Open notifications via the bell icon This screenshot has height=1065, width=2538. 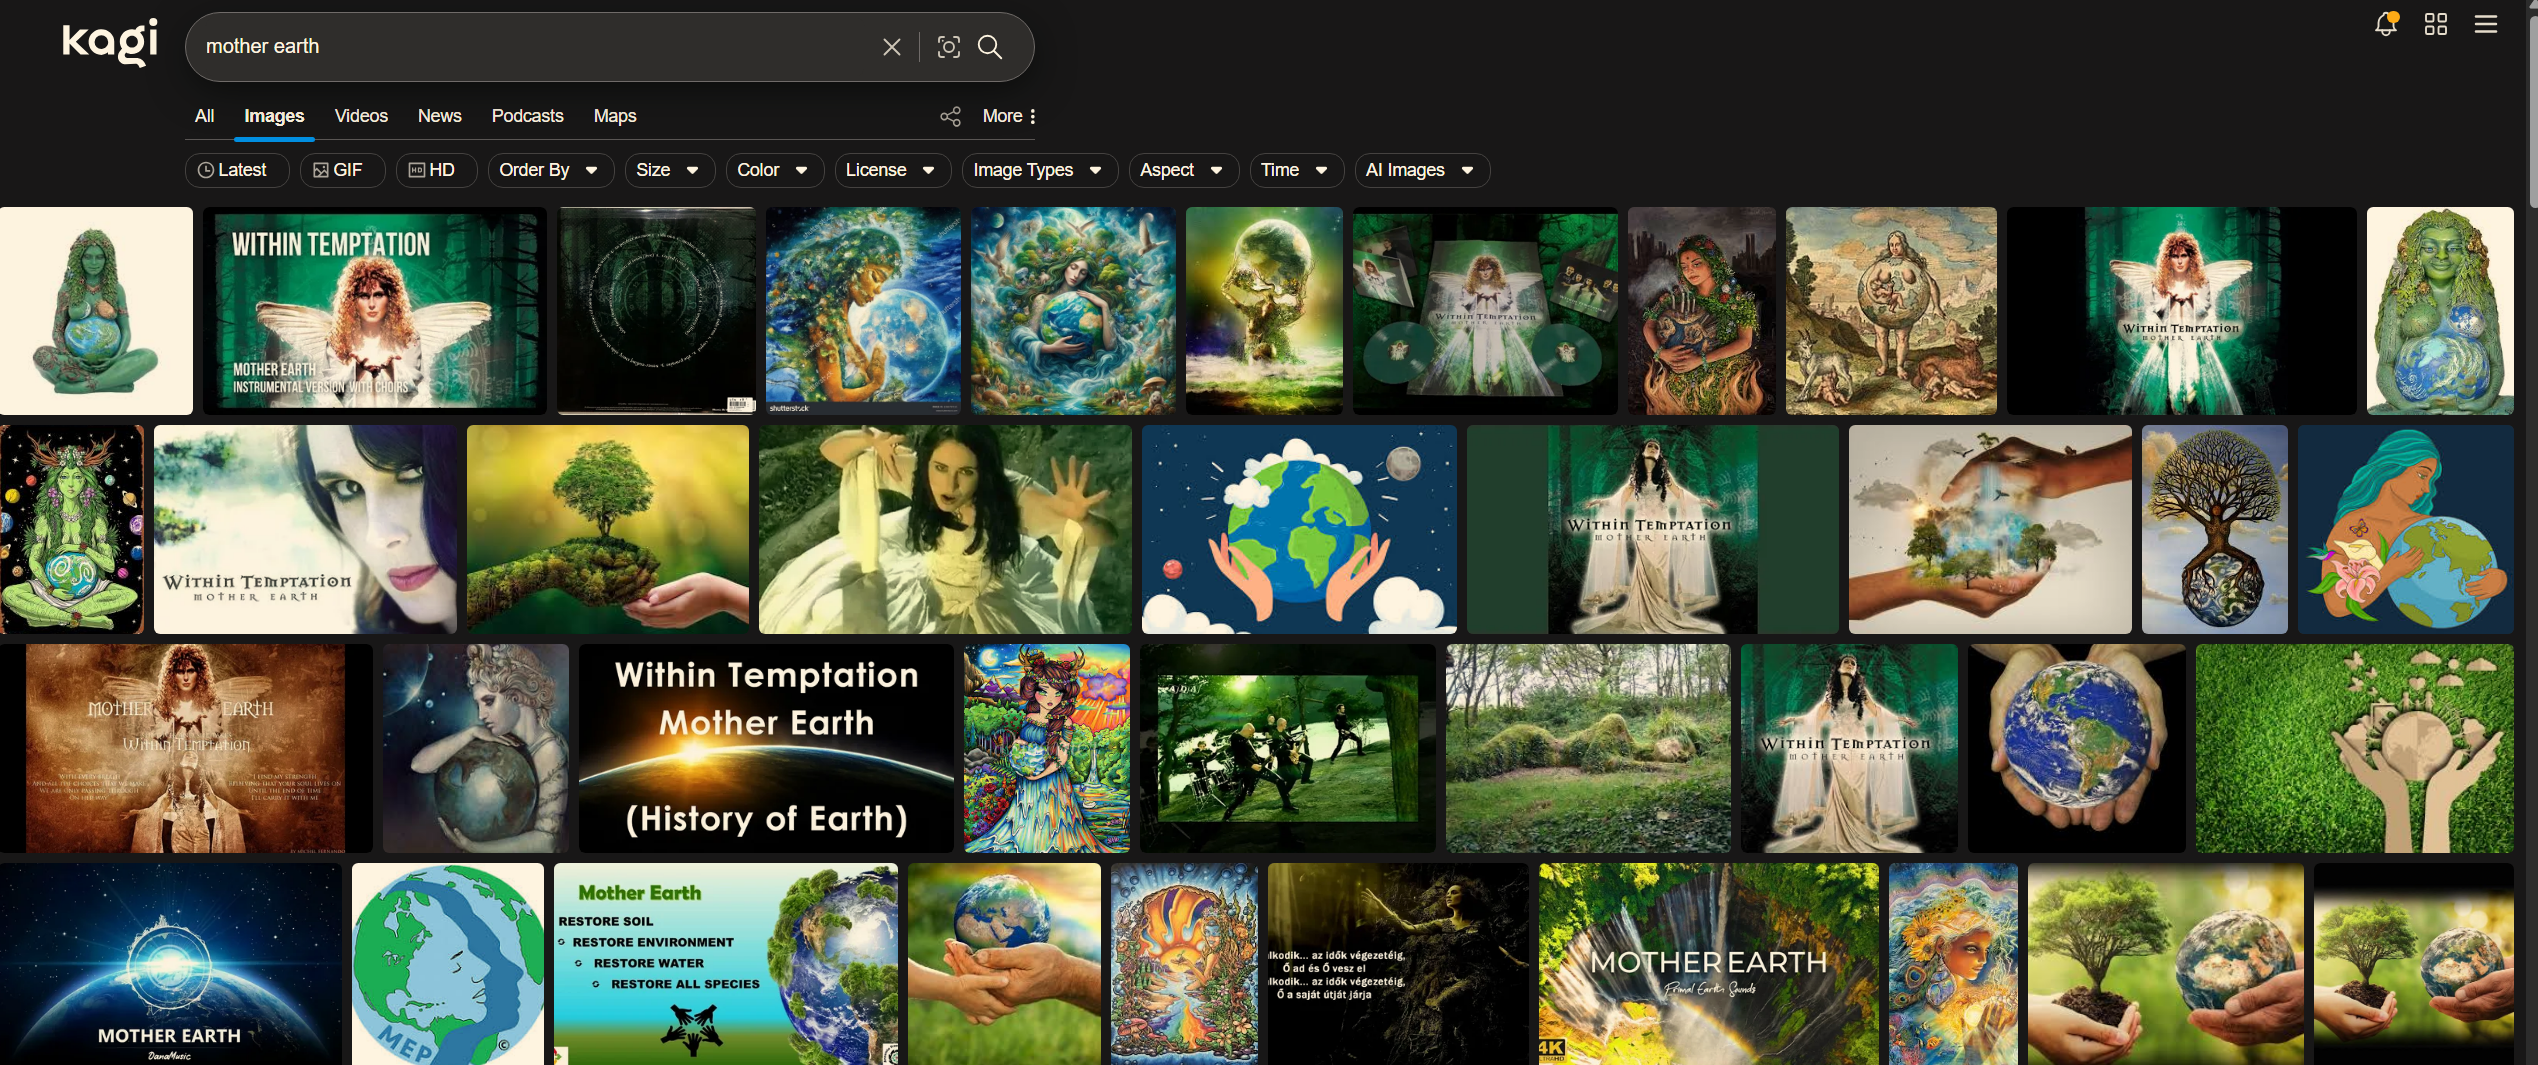(2386, 24)
